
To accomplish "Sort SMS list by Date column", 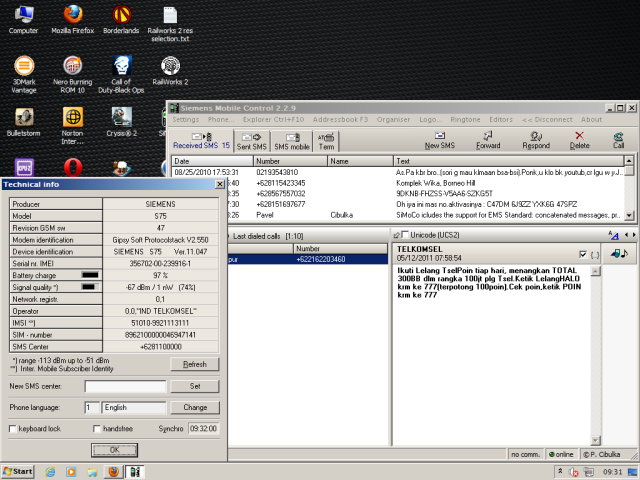I will tap(212, 161).
